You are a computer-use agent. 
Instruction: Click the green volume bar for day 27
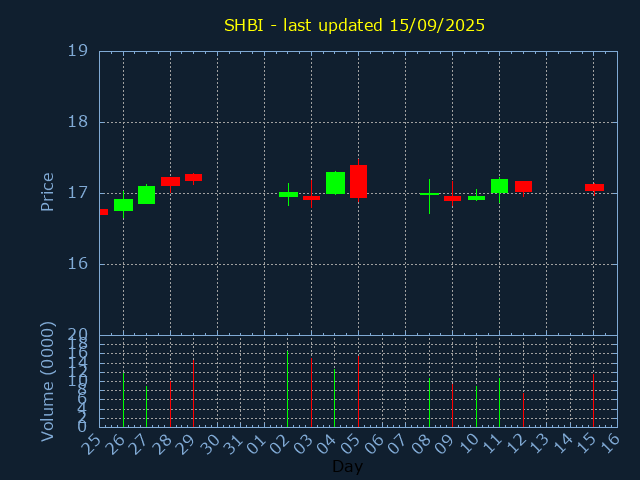[147, 407]
